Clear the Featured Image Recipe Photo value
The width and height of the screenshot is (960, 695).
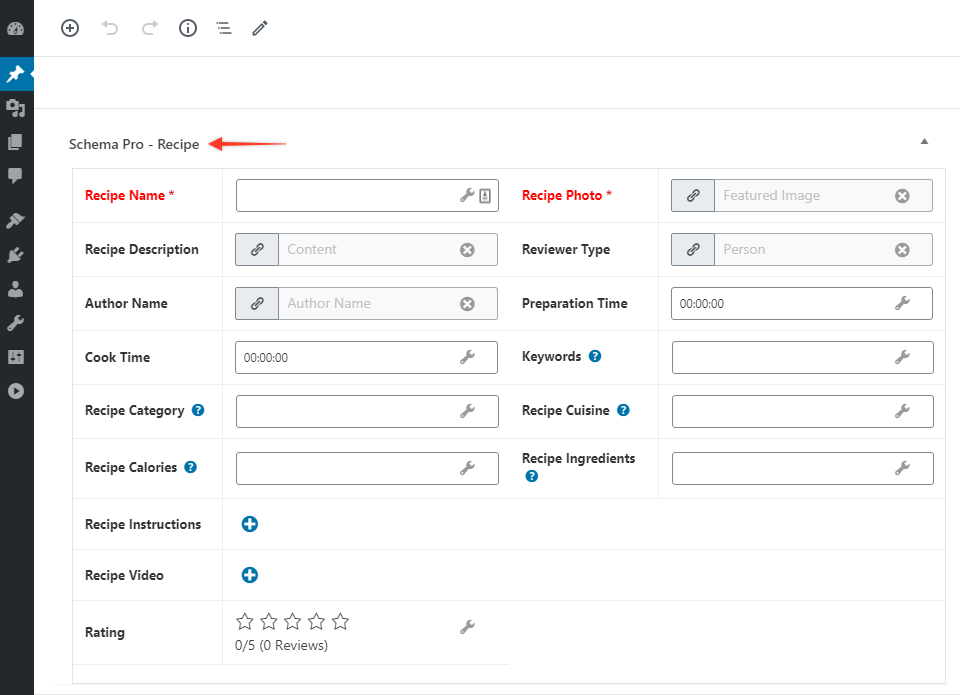click(902, 196)
